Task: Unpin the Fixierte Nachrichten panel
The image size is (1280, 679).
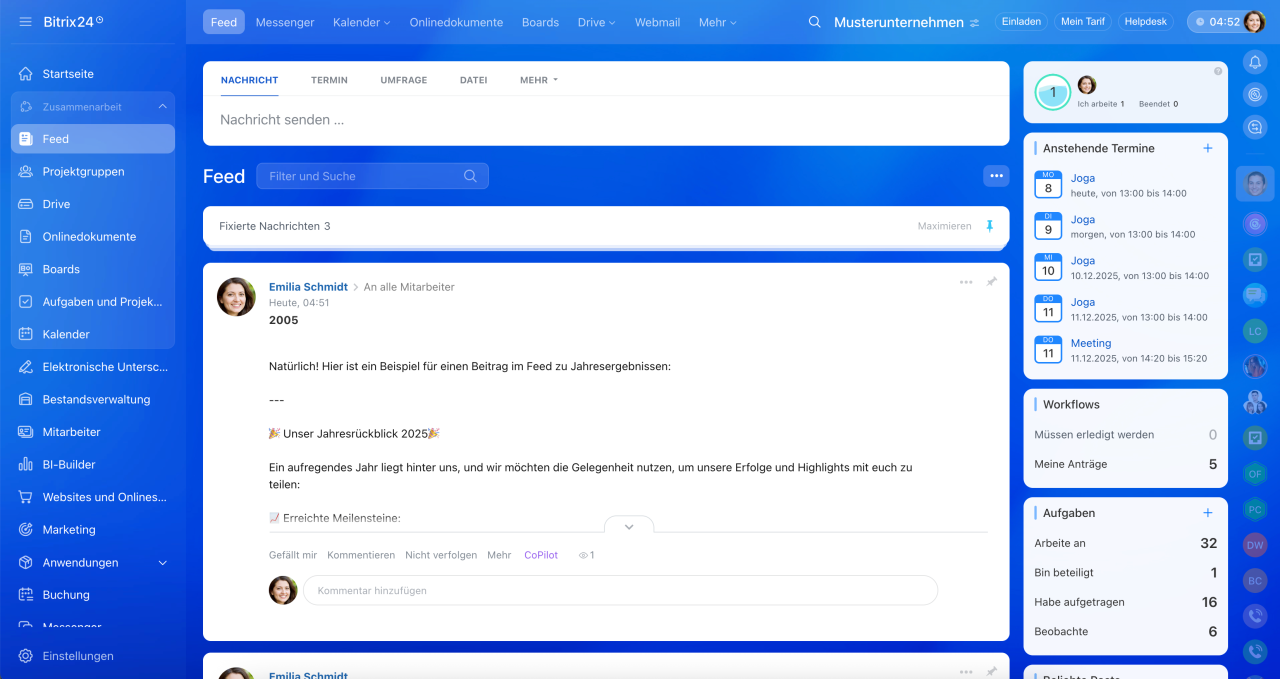Action: [x=989, y=226]
